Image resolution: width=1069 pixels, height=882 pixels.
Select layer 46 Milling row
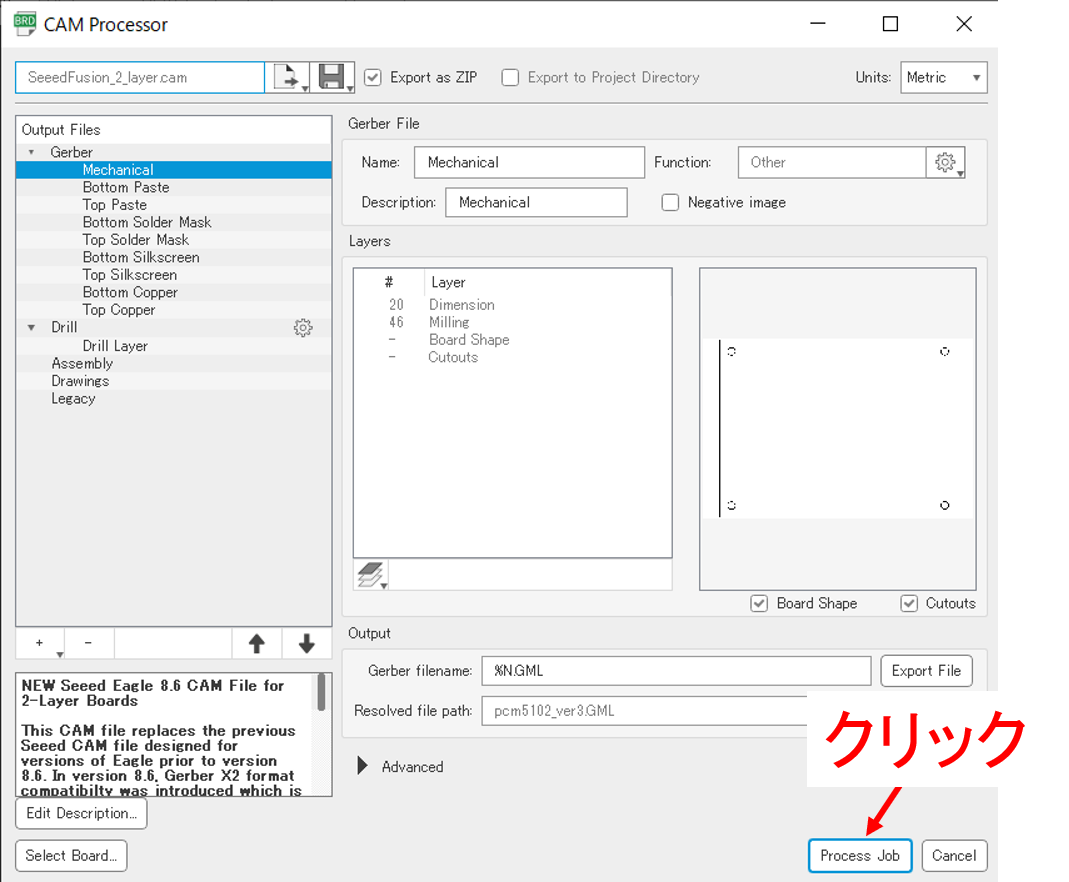pos(513,322)
